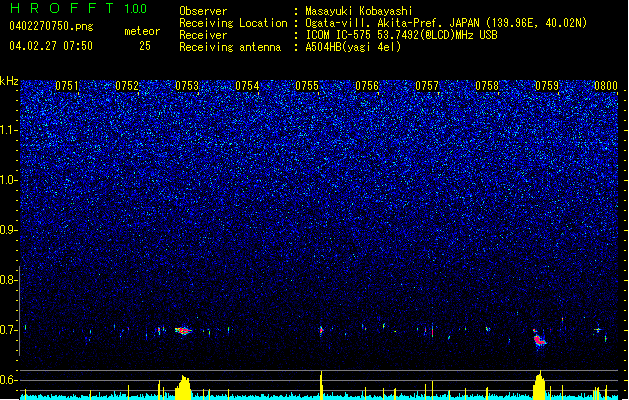Click the kHz axis unit label

click(9, 81)
